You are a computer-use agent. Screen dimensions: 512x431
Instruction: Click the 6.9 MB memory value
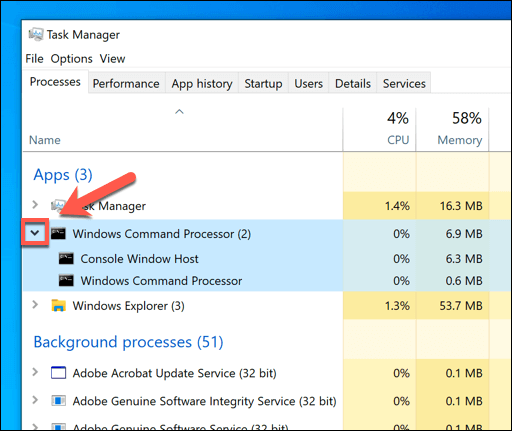coord(464,234)
